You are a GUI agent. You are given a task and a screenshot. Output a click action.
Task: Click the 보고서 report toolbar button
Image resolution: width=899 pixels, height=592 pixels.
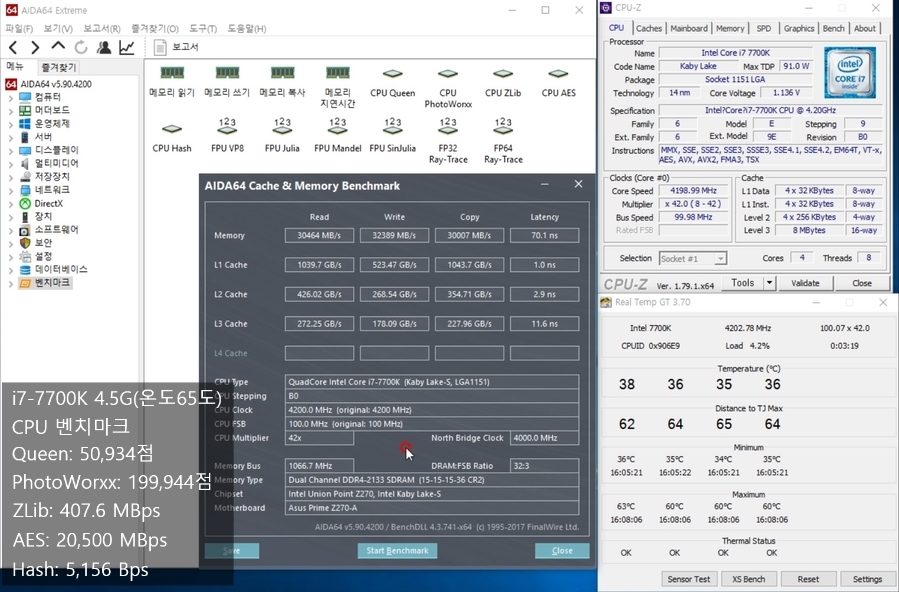[177, 47]
